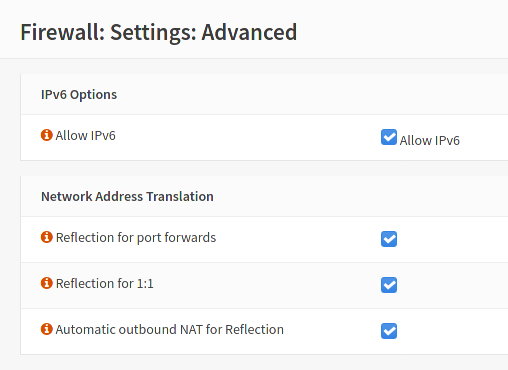
Task: Show help for Reflection for port forwards
Action: tap(47, 237)
